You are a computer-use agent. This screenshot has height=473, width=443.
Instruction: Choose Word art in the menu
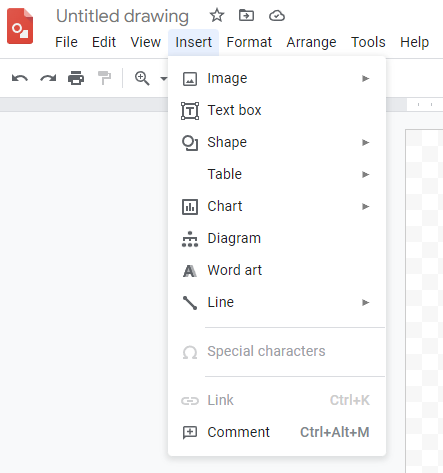(x=277, y=270)
